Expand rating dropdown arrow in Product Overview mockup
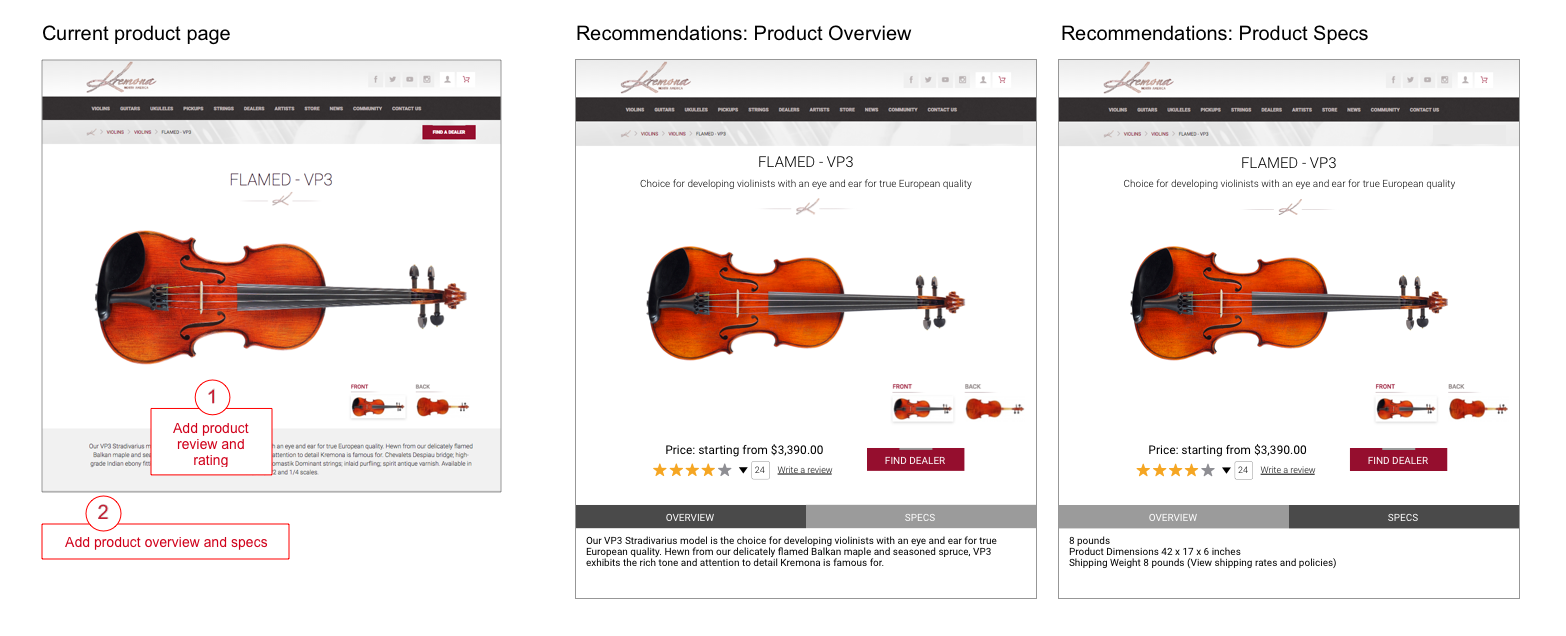 [743, 470]
